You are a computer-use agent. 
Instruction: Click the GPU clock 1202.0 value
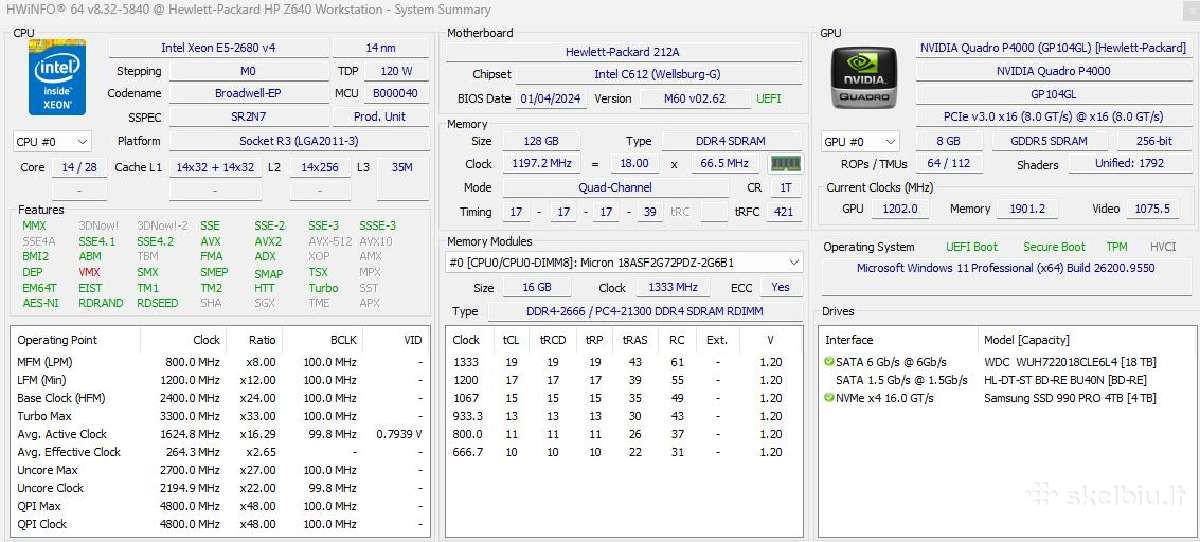[899, 209]
